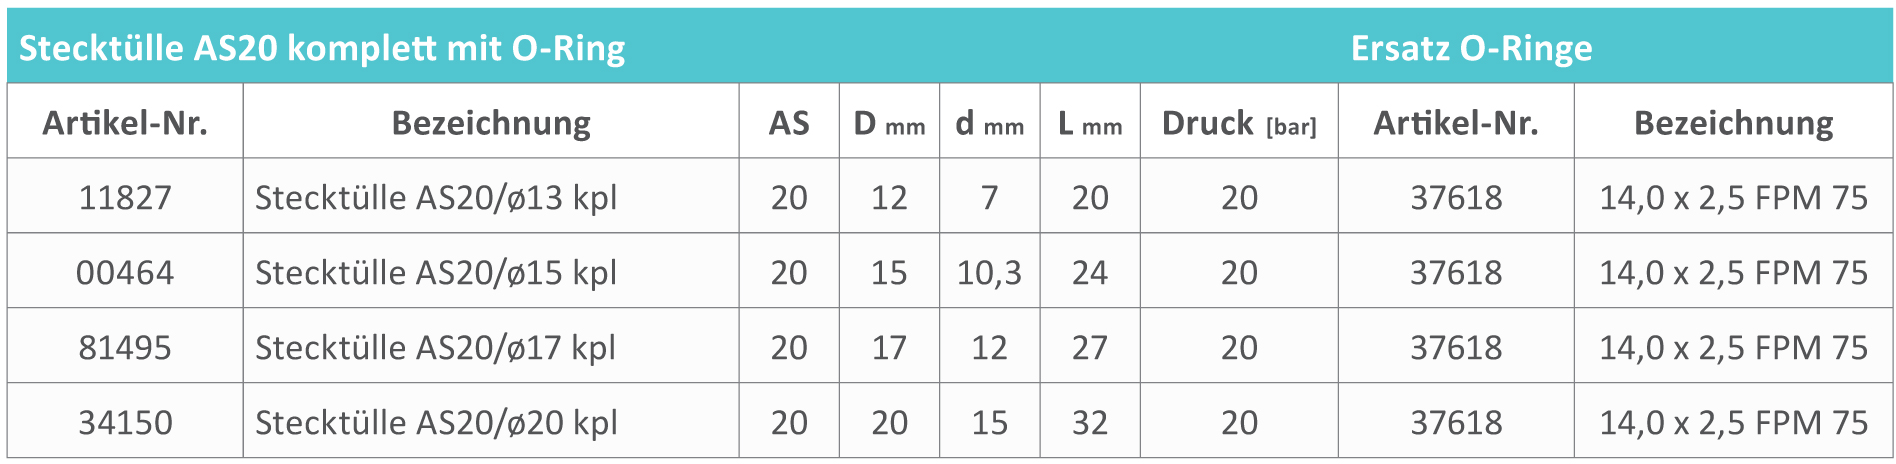1896x464 pixels.
Task: Click the D mm column header
Action: (x=889, y=123)
